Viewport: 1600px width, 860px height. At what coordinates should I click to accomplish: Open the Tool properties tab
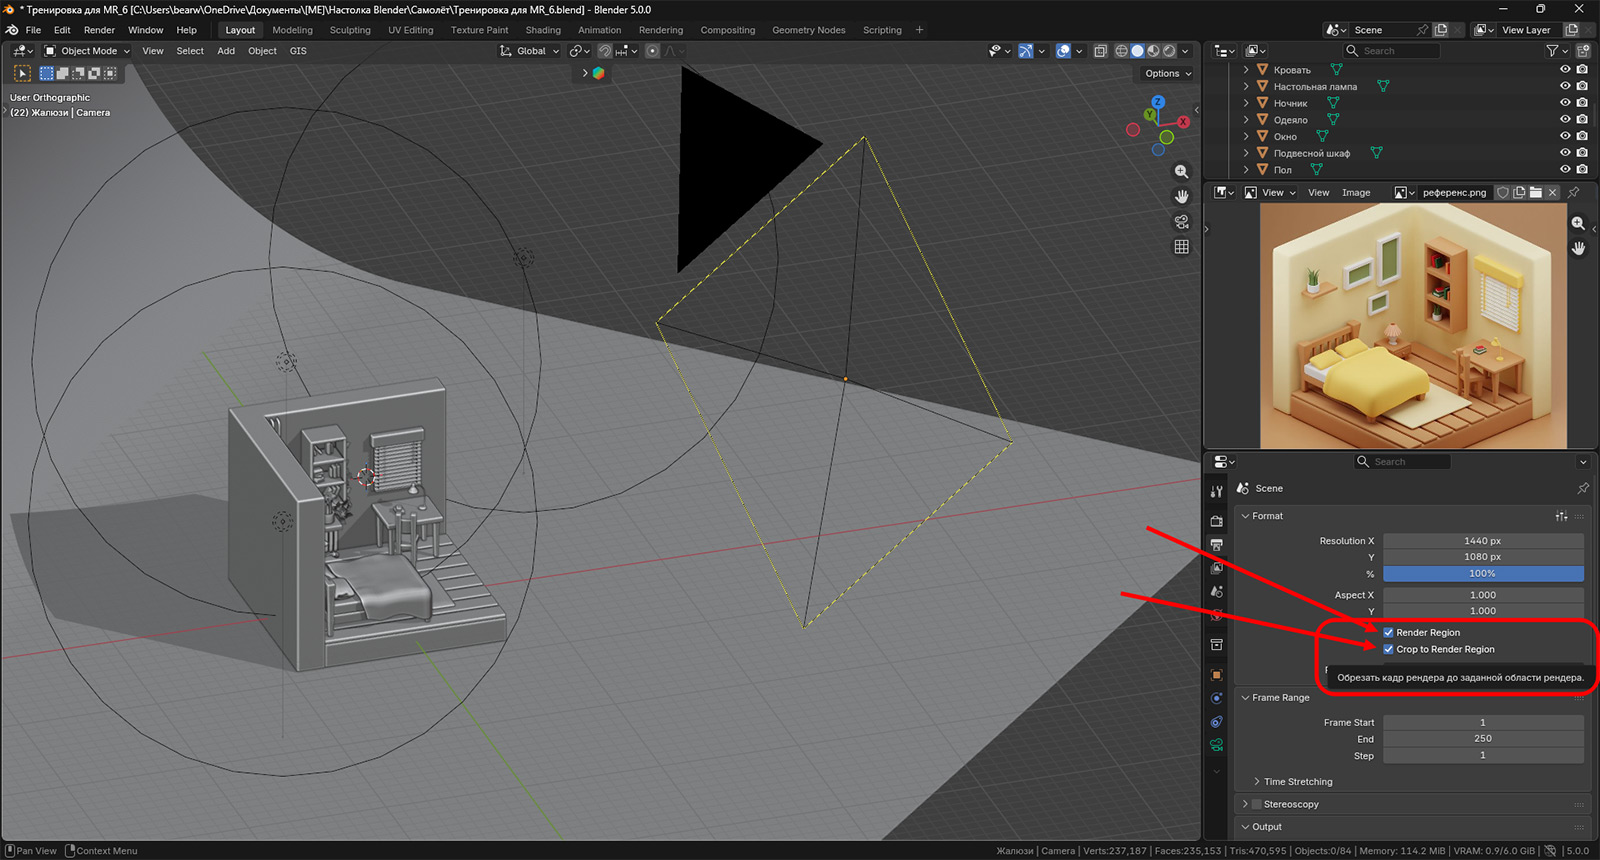[1216, 491]
